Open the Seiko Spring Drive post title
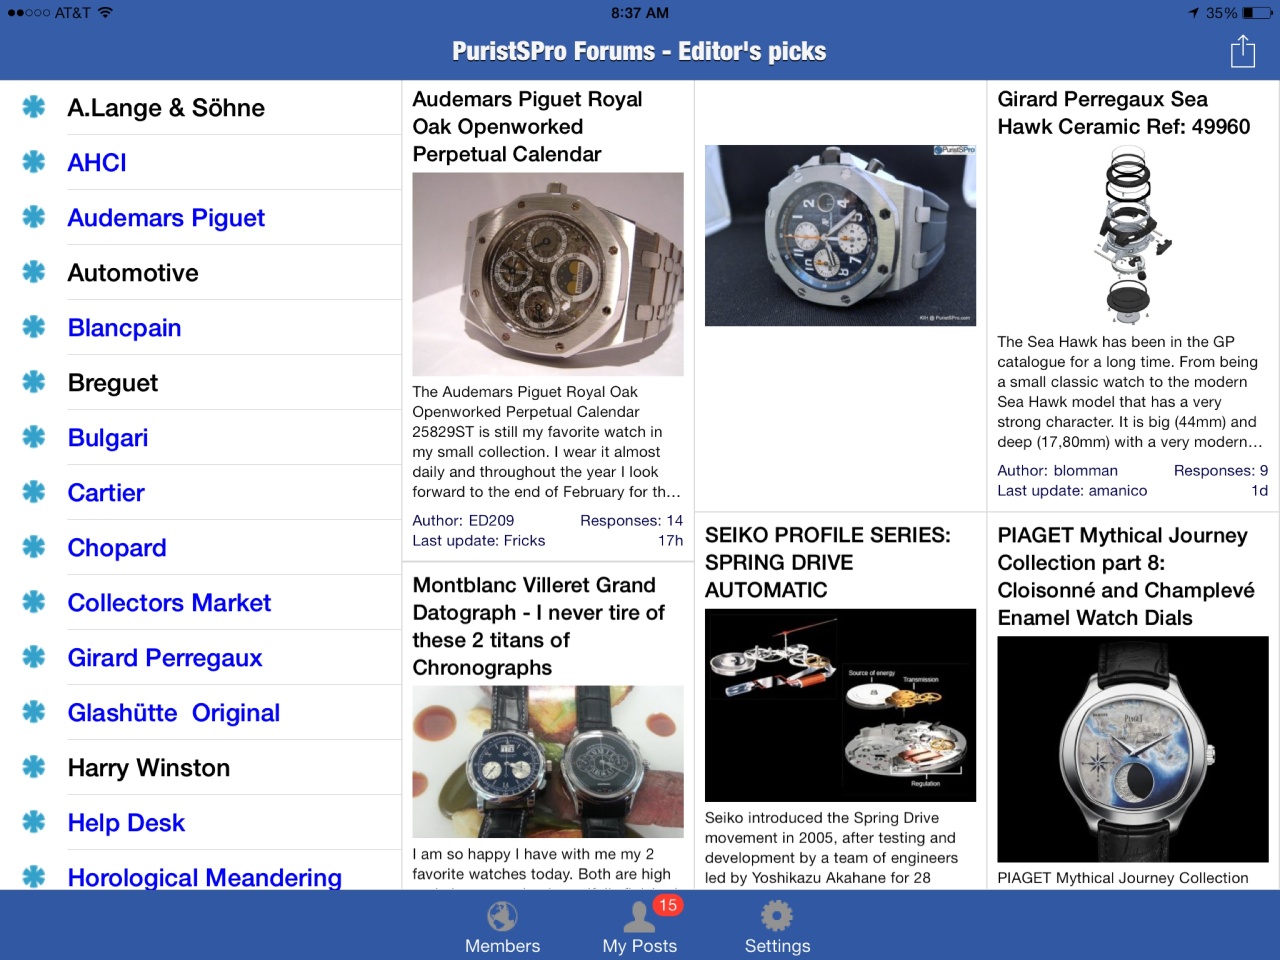Viewport: 1280px width, 960px height. [828, 562]
